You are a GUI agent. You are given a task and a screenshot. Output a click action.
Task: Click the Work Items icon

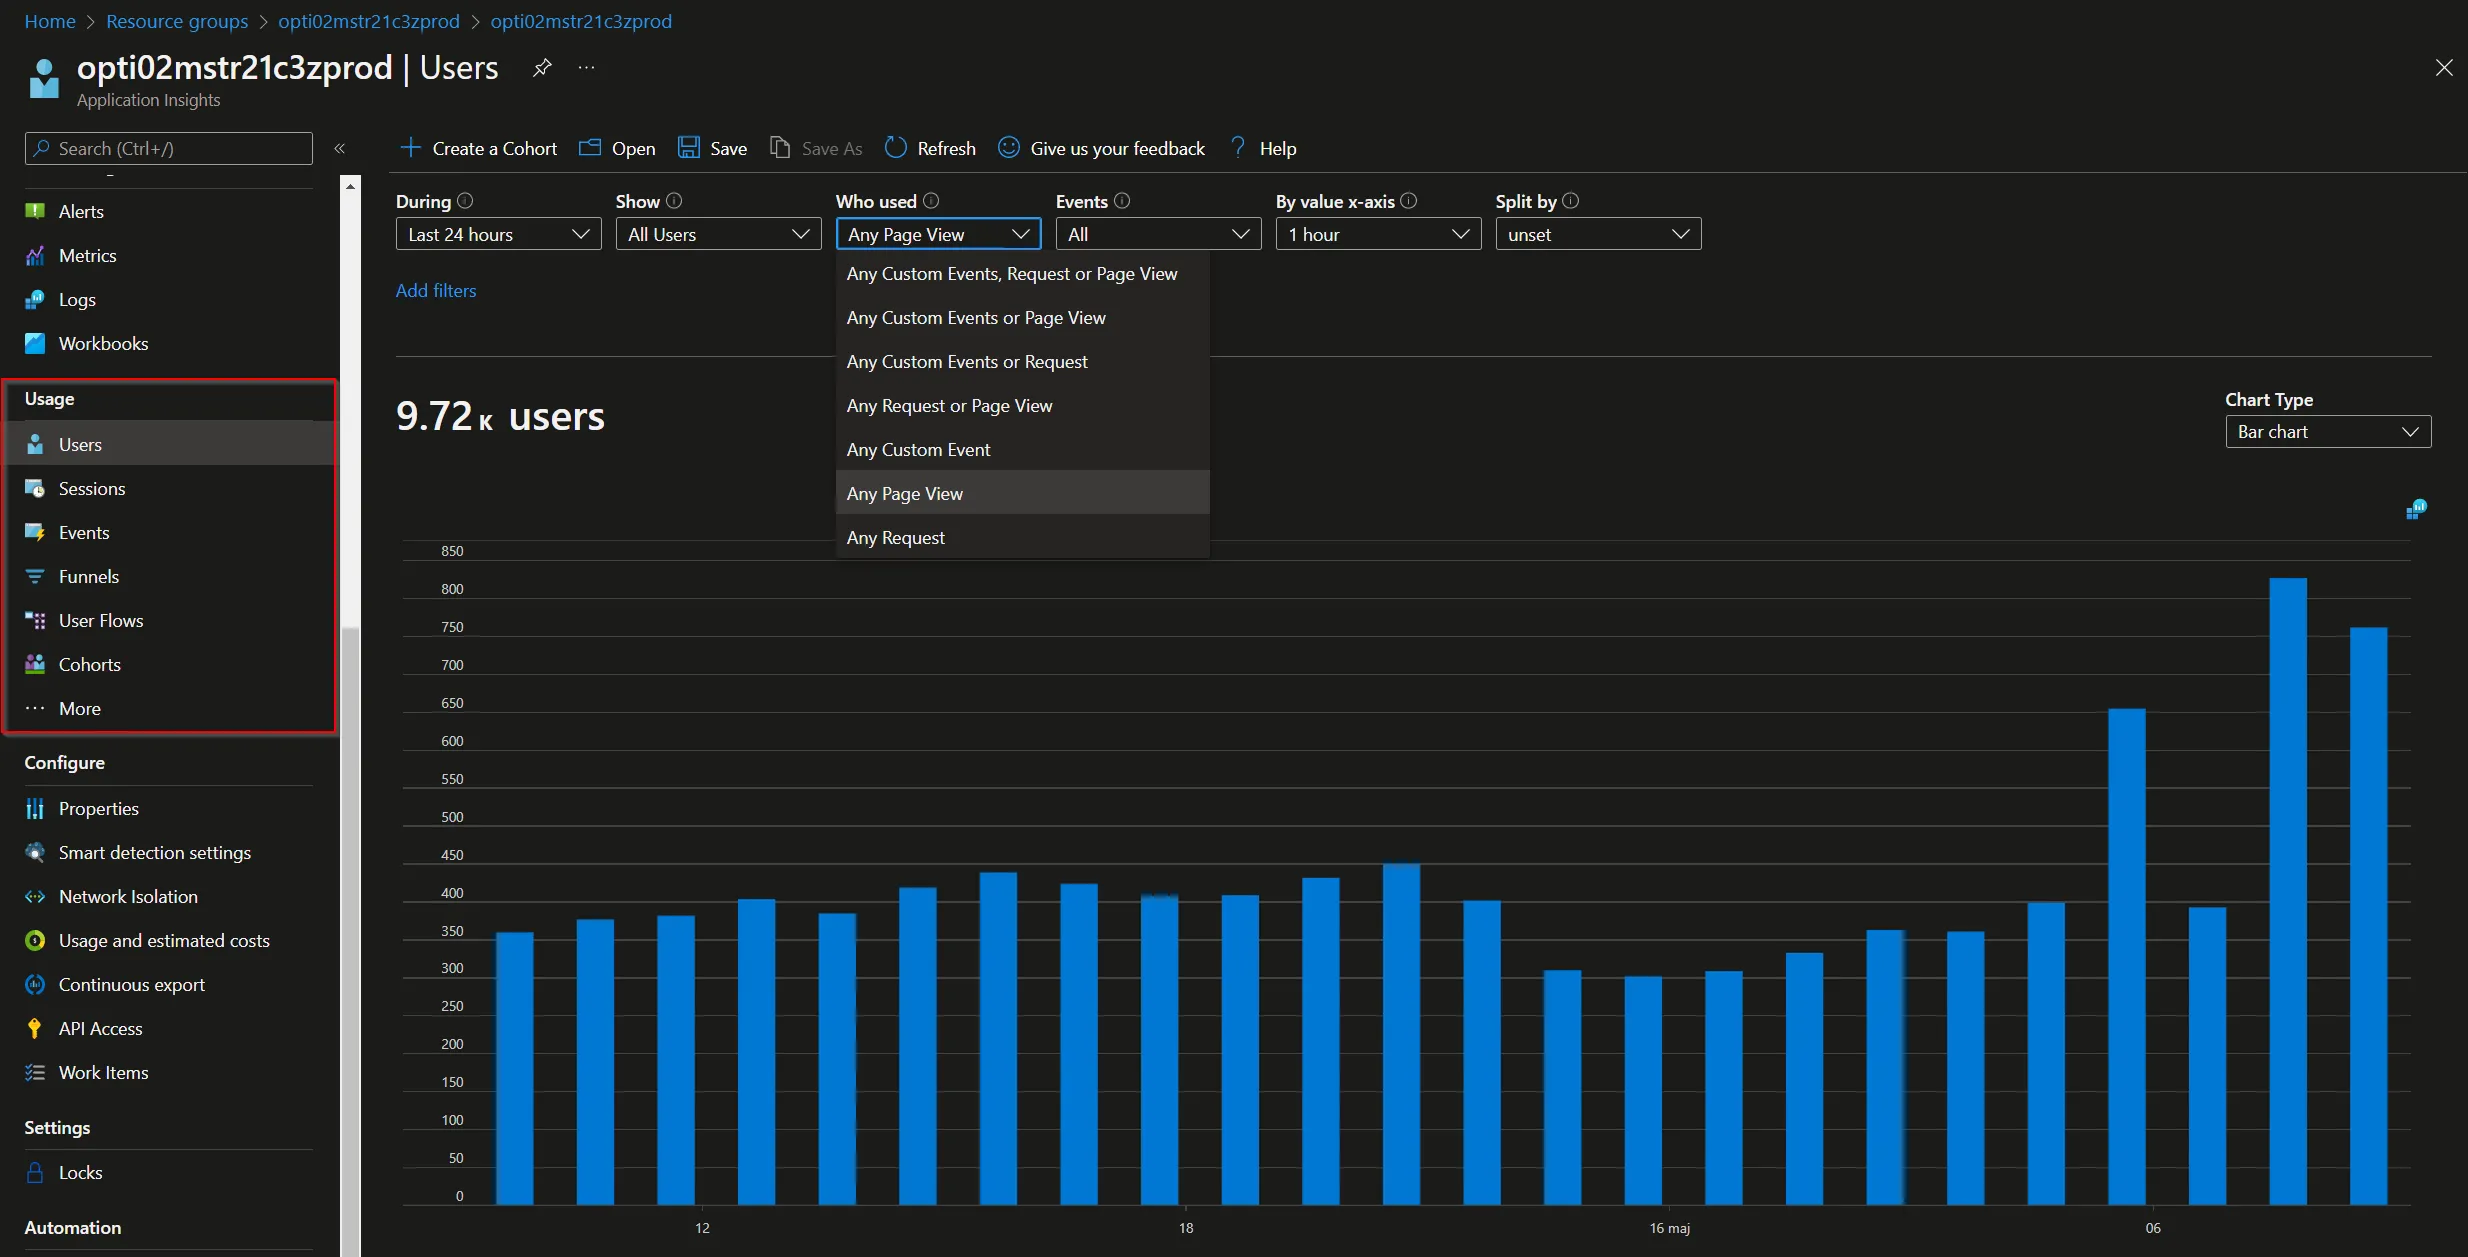35,1072
